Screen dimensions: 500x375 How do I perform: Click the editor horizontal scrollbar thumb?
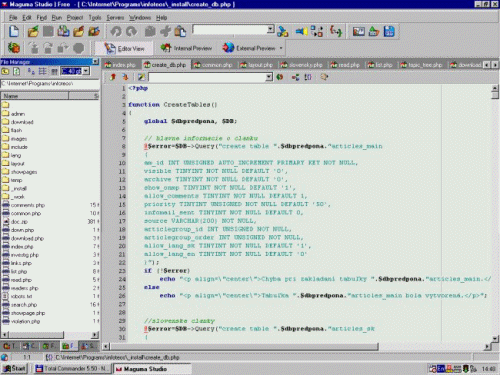pyautogui.click(x=244, y=346)
